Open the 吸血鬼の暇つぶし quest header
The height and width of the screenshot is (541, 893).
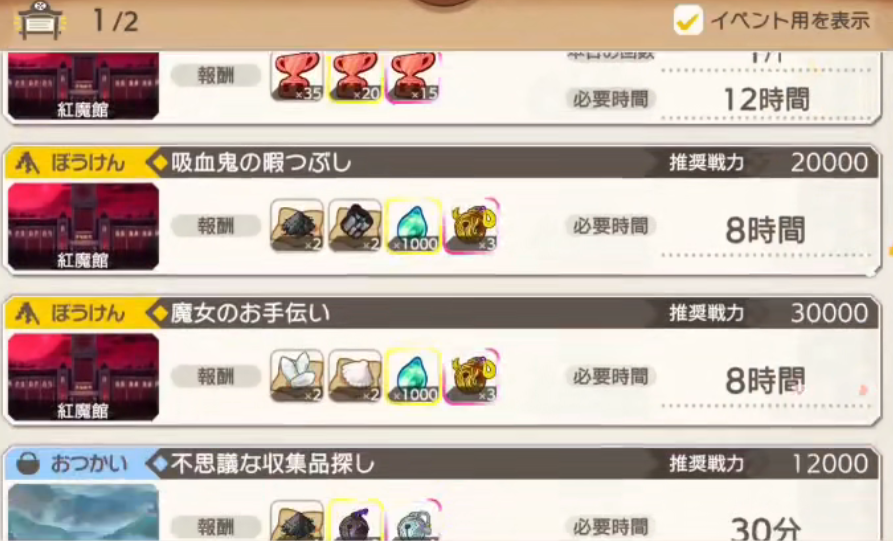[x=442, y=163]
